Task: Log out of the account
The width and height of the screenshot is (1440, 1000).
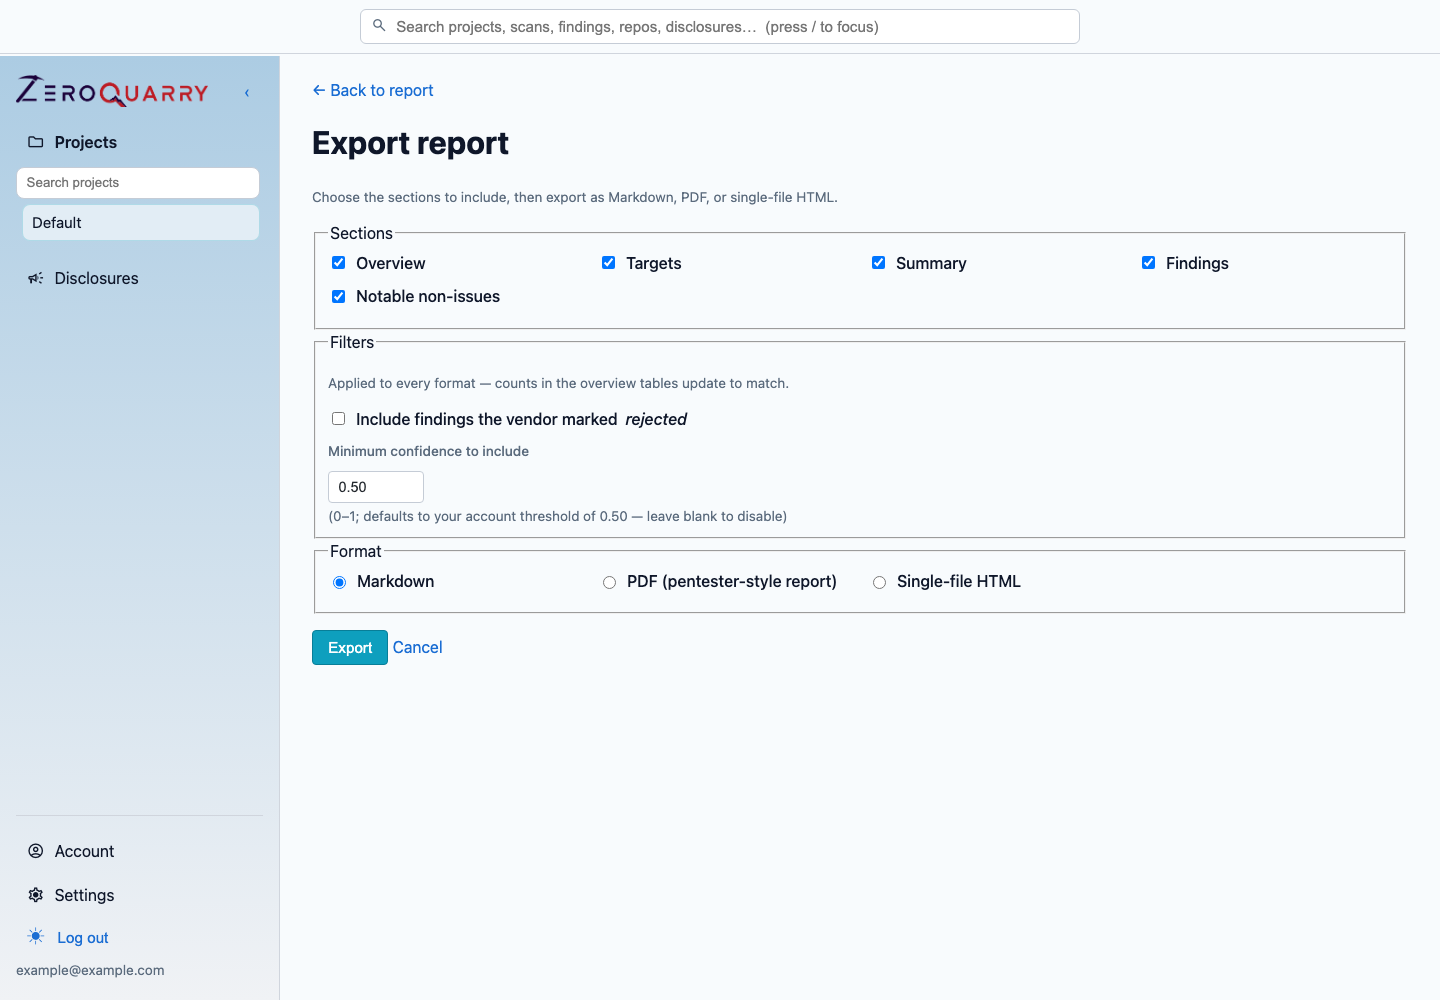Action: coord(83,938)
